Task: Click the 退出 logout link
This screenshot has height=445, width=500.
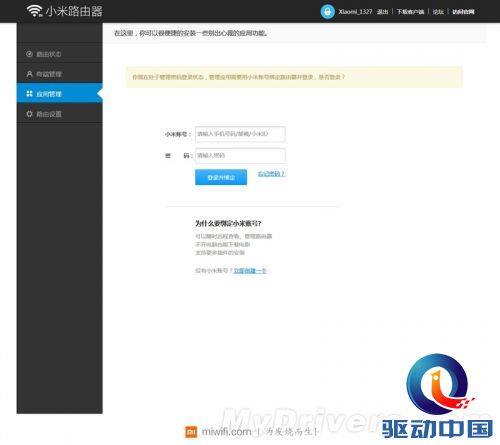Action: [x=382, y=12]
